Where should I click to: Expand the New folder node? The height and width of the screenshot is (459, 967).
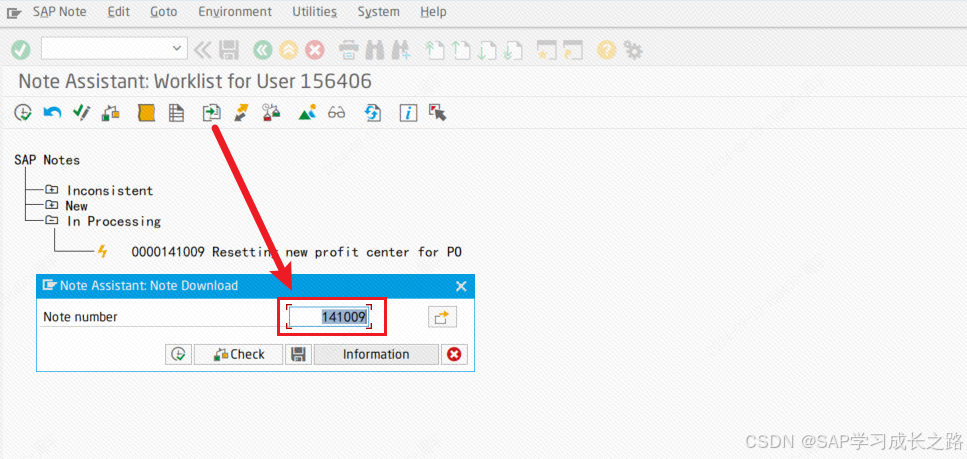coord(51,205)
